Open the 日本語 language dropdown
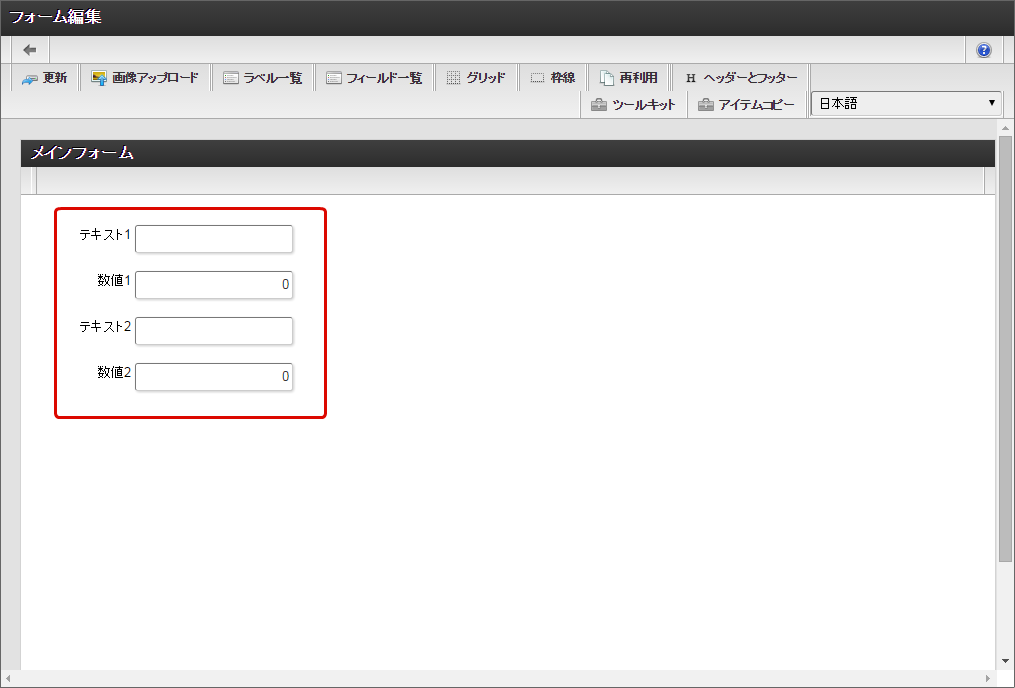This screenshot has height=688, width=1015. point(906,104)
